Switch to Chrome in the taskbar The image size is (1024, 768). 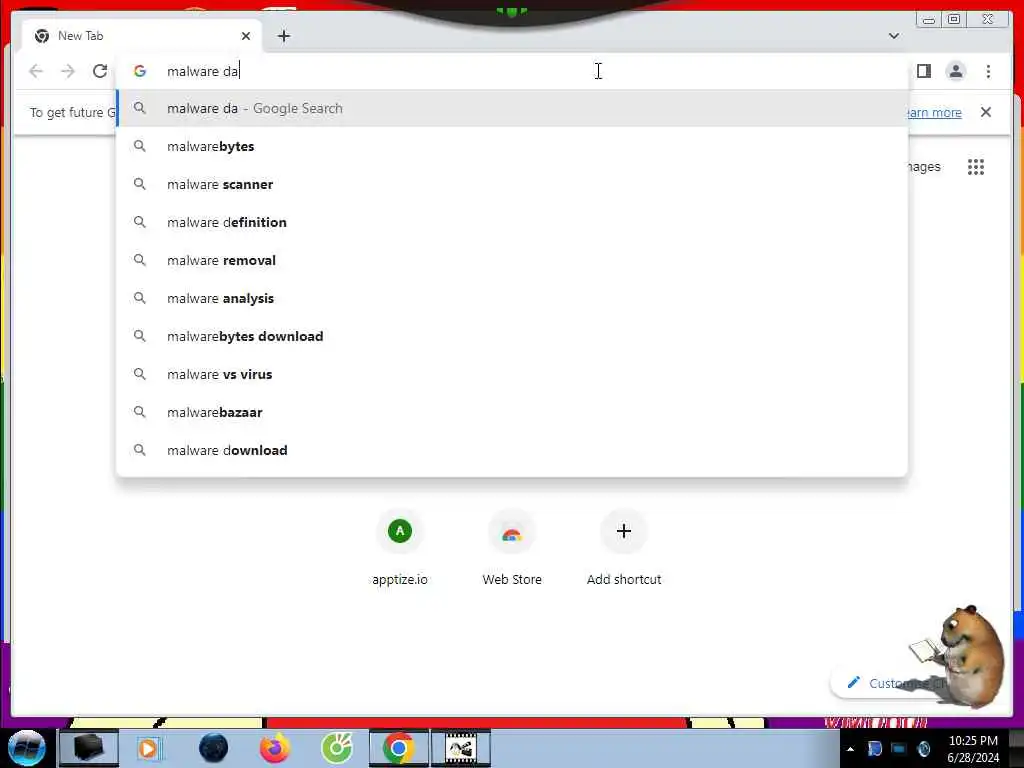click(398, 748)
